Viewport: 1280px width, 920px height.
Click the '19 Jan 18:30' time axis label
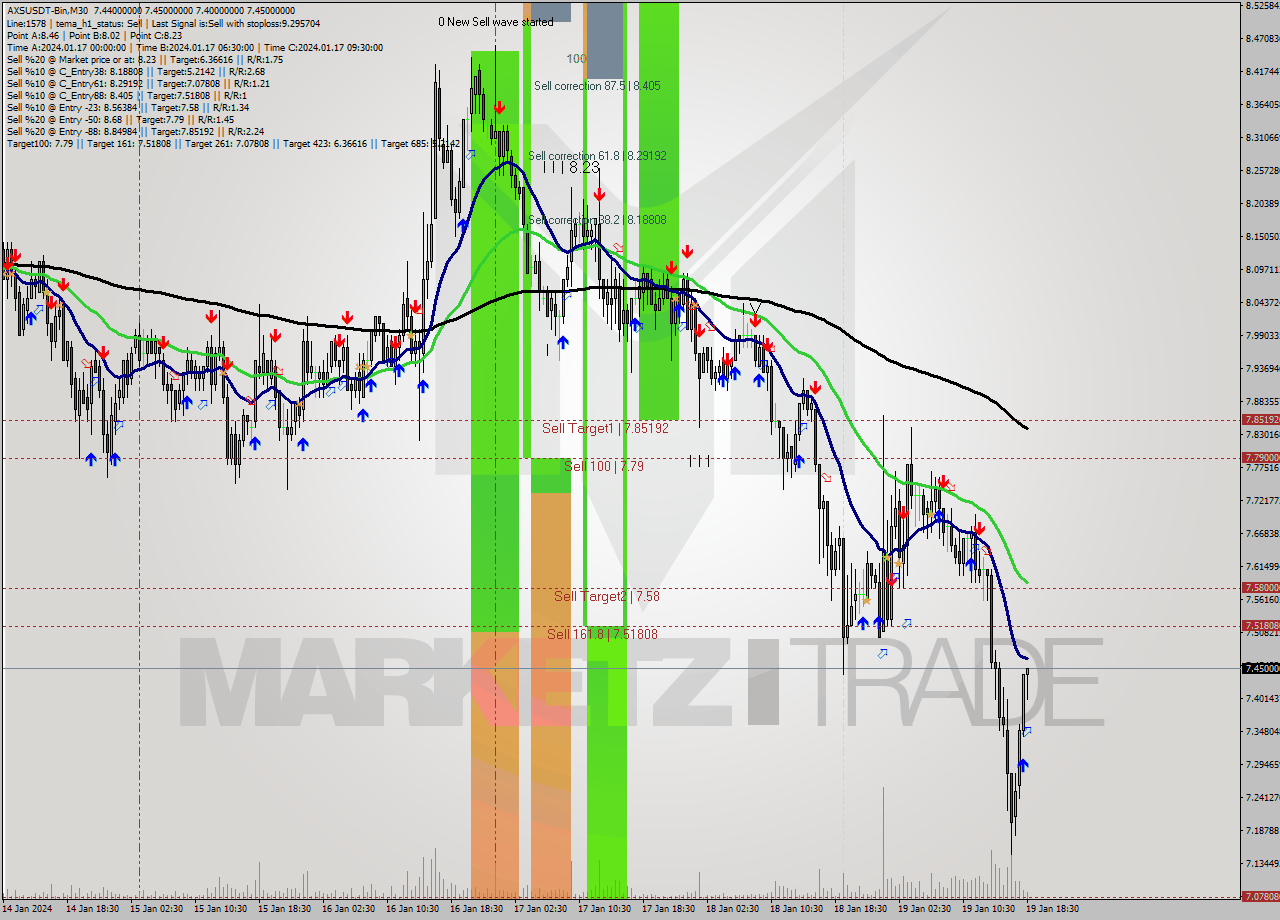tap(1053, 909)
